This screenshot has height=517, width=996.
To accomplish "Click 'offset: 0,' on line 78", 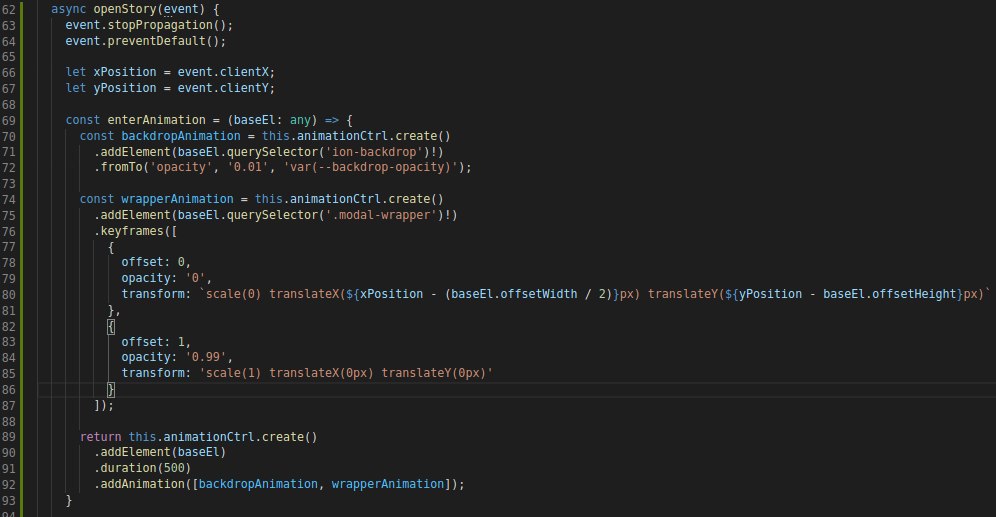I will [x=156, y=262].
